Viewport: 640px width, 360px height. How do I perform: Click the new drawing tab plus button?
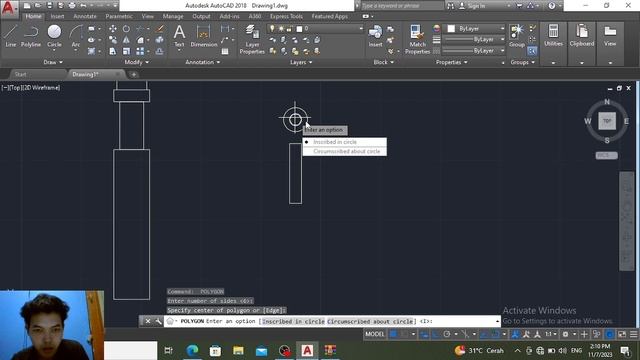133,74
